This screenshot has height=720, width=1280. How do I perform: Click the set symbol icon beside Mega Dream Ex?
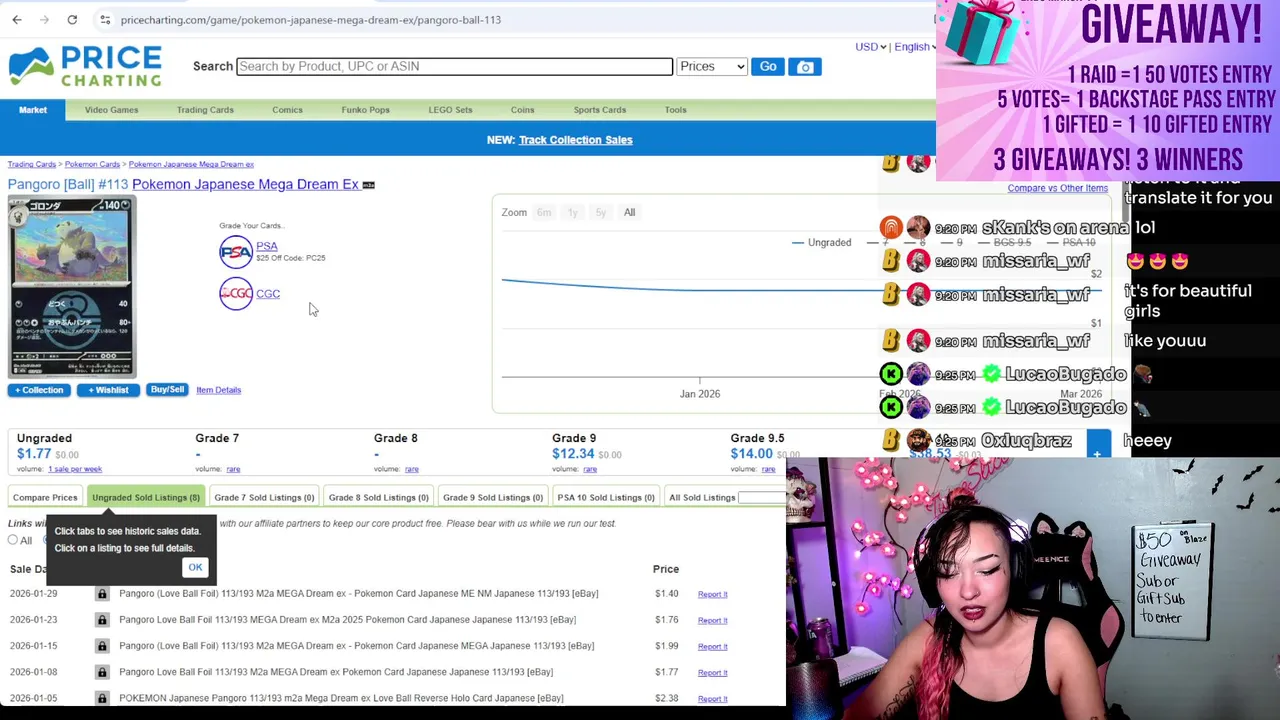pyautogui.click(x=368, y=185)
